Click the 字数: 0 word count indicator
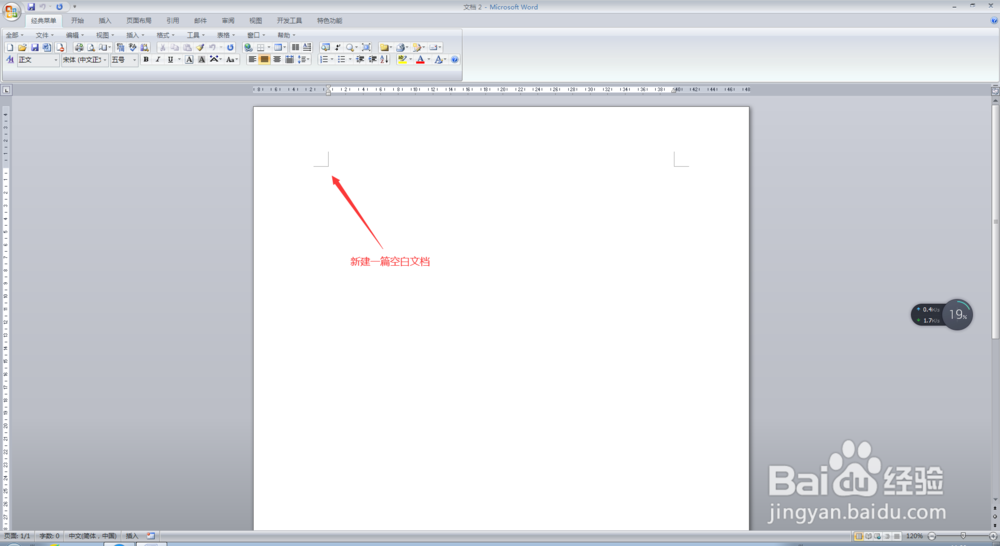This screenshot has width=1000, height=546. (x=49, y=536)
